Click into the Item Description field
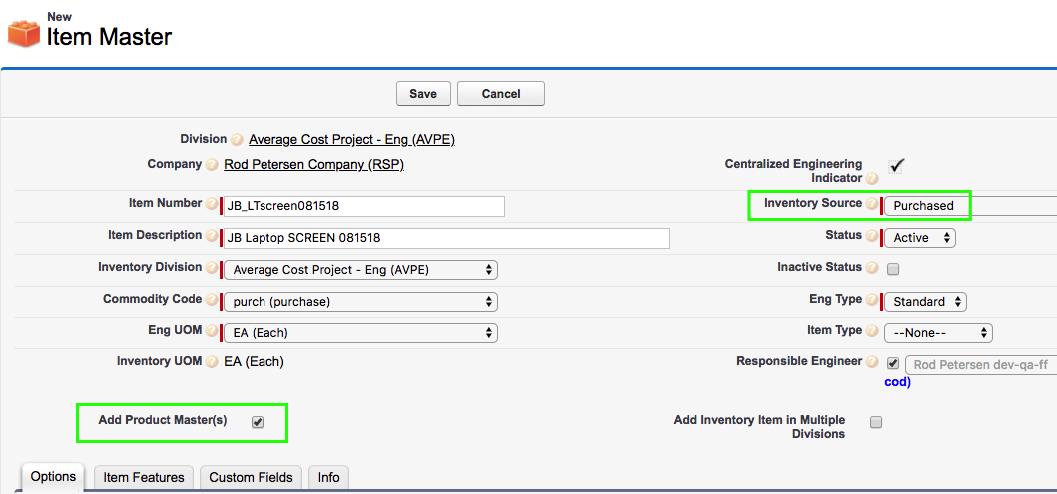 447,238
